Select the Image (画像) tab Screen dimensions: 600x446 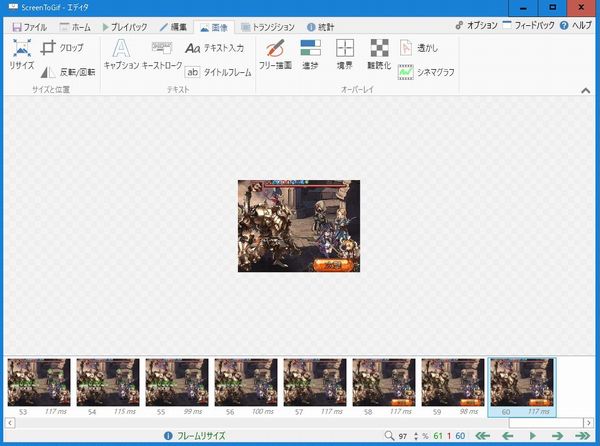click(x=214, y=27)
